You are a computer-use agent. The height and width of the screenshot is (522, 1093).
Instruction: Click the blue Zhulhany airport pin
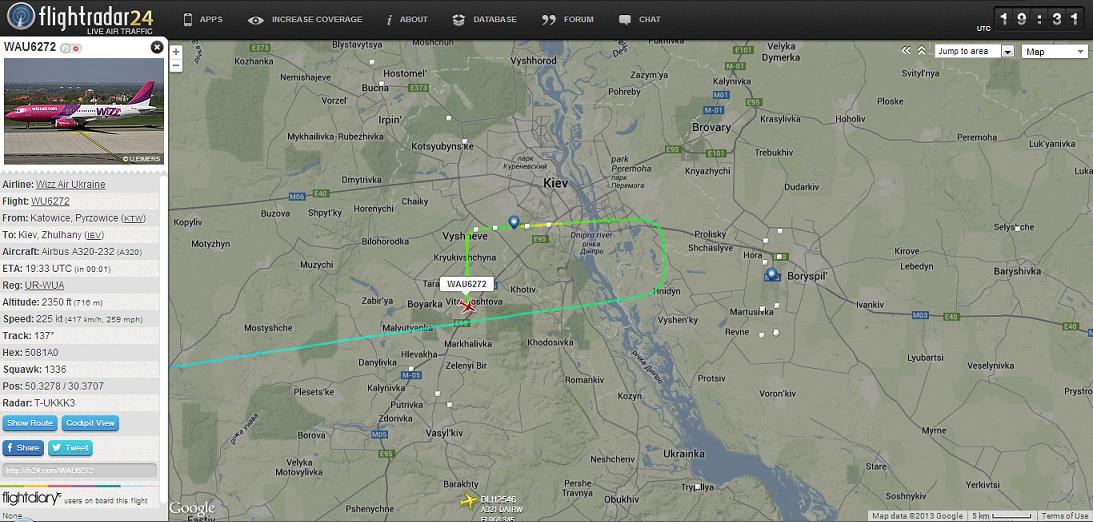pos(514,222)
